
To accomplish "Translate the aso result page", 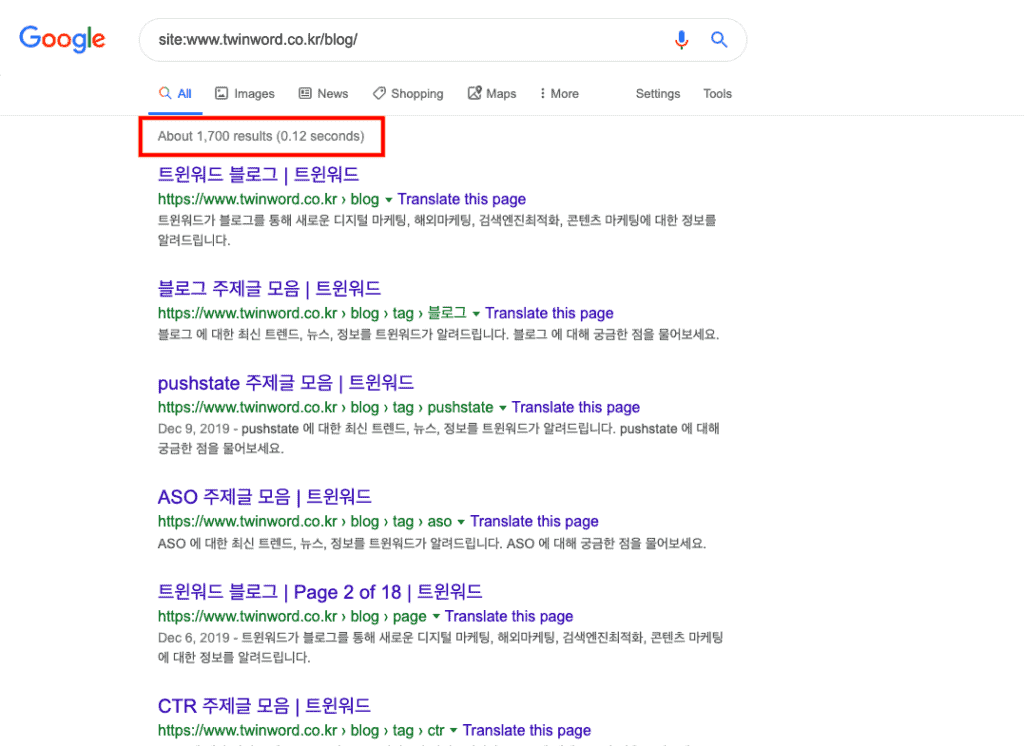I will coord(534,521).
